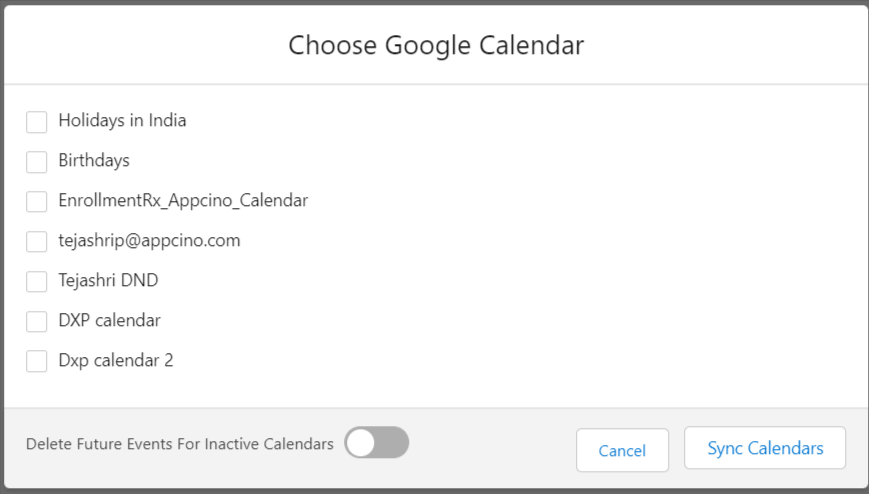Click the DXP calendar label text
This screenshot has height=494, width=869.
109,321
